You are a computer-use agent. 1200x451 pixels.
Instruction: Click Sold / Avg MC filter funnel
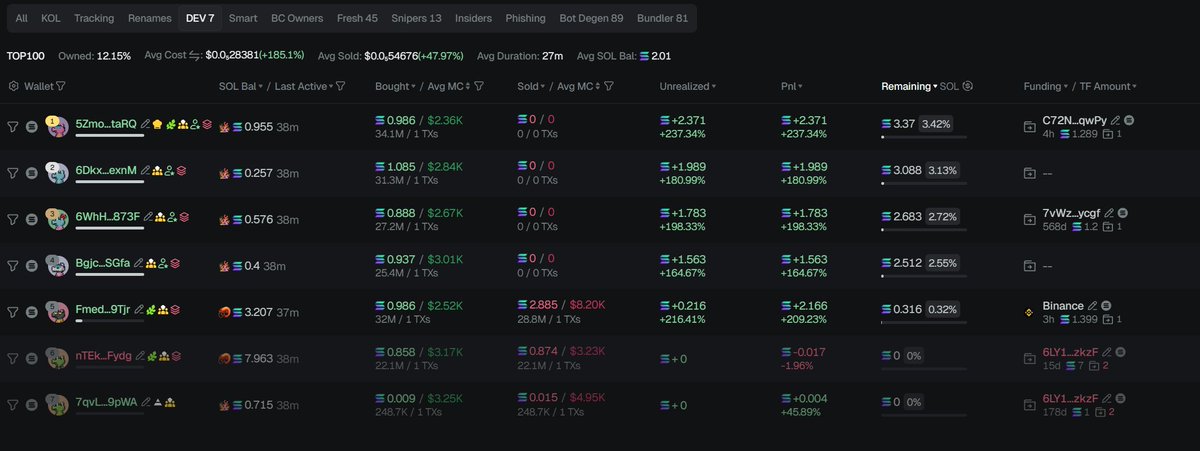point(608,87)
